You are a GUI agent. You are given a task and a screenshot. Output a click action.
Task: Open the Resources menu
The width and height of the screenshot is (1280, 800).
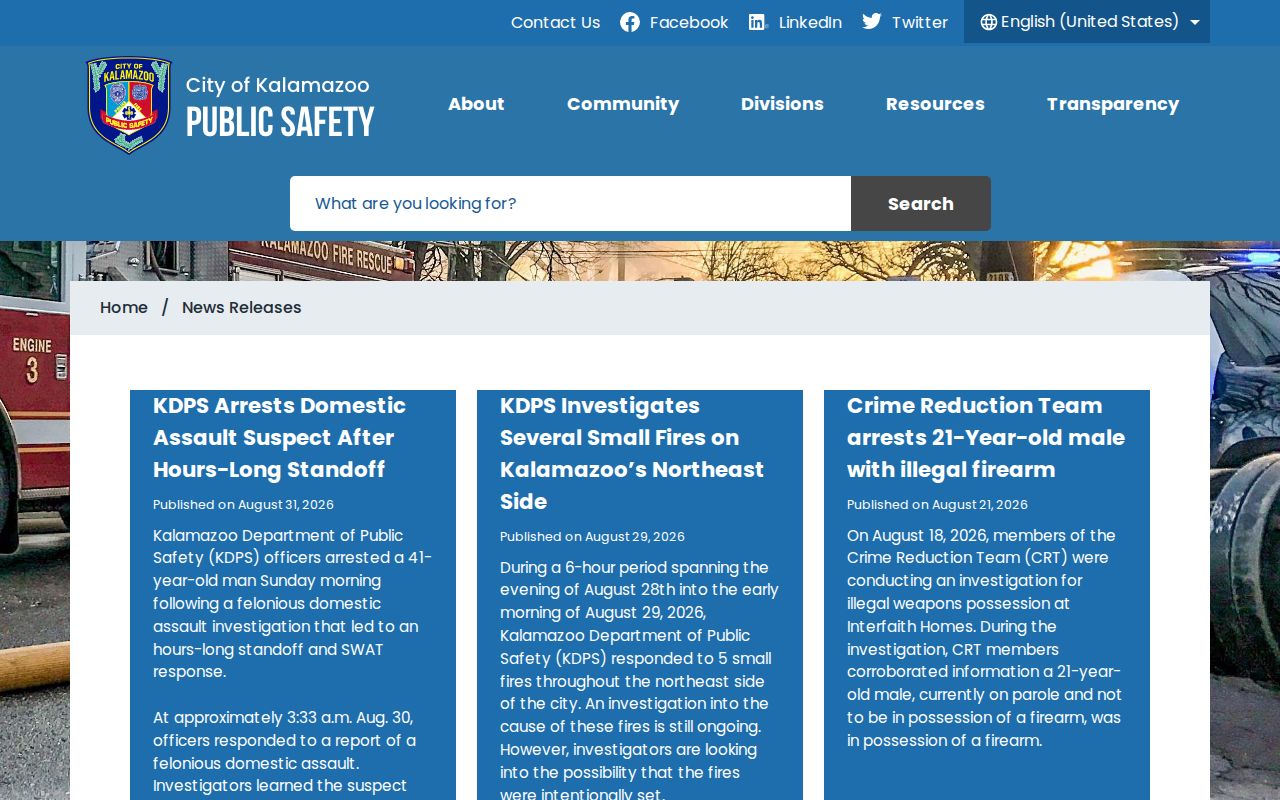click(x=935, y=104)
